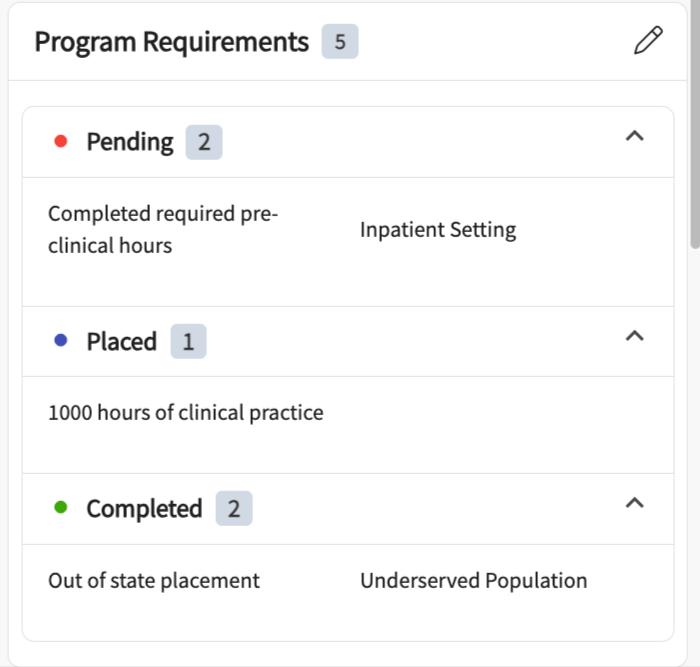Click the Completed section heading
Screen dimensions: 700x667
click(x=144, y=509)
